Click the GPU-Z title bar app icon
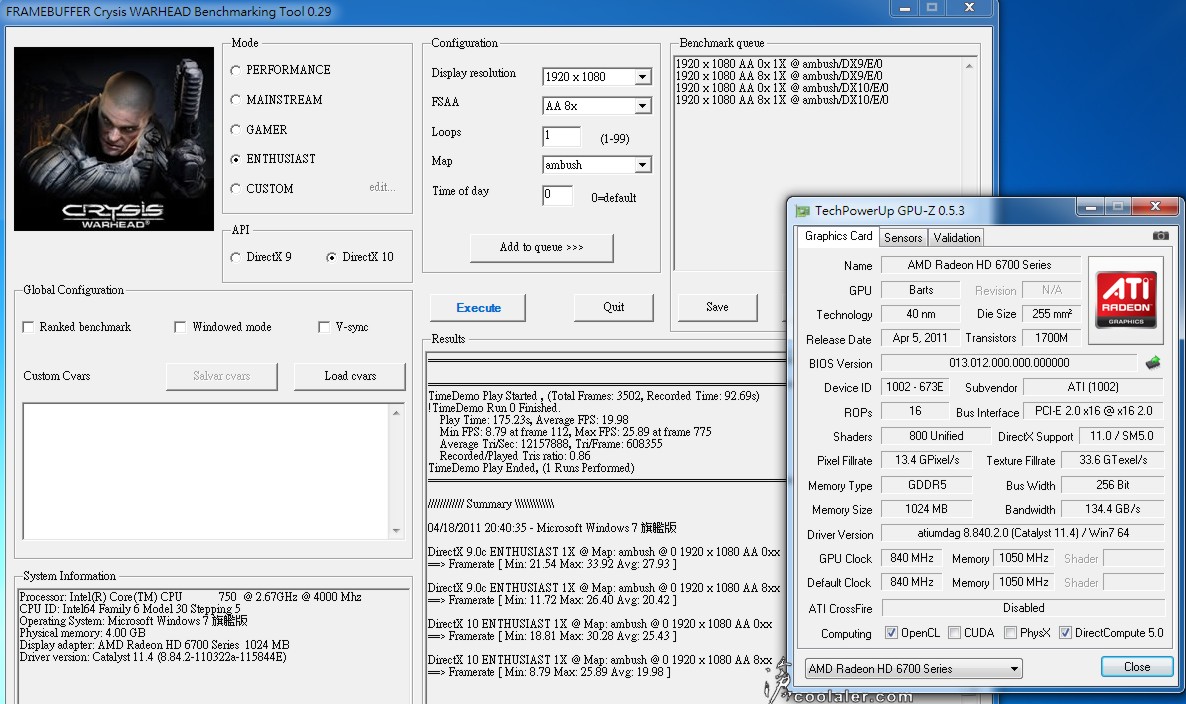The image size is (1186, 704). (803, 211)
